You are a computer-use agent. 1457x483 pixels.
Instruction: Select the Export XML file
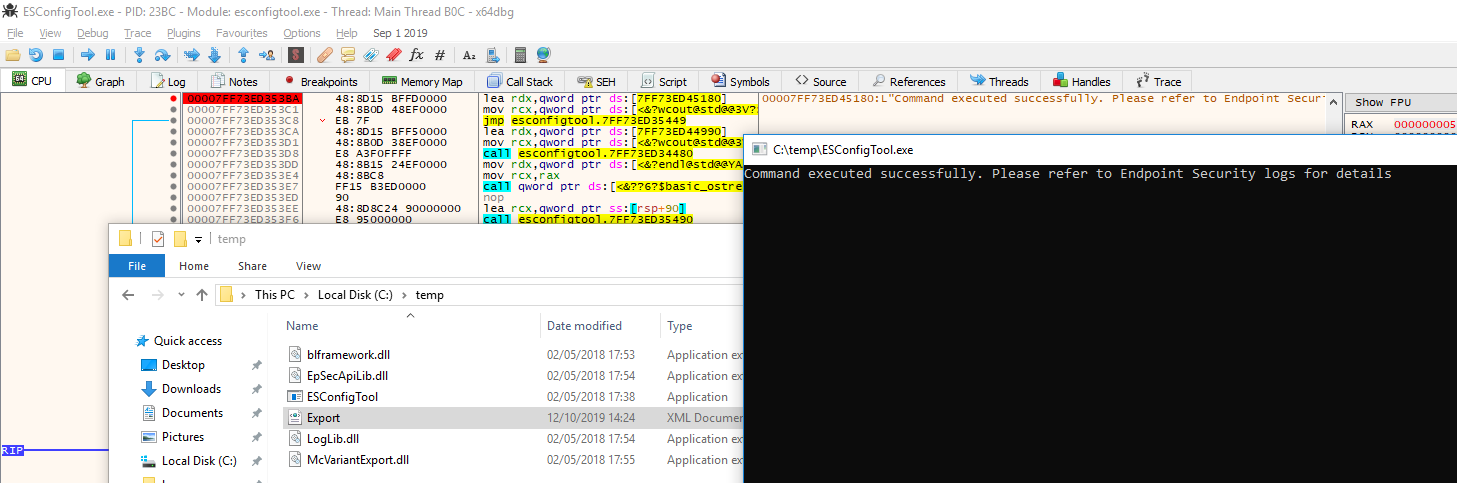tap(323, 418)
